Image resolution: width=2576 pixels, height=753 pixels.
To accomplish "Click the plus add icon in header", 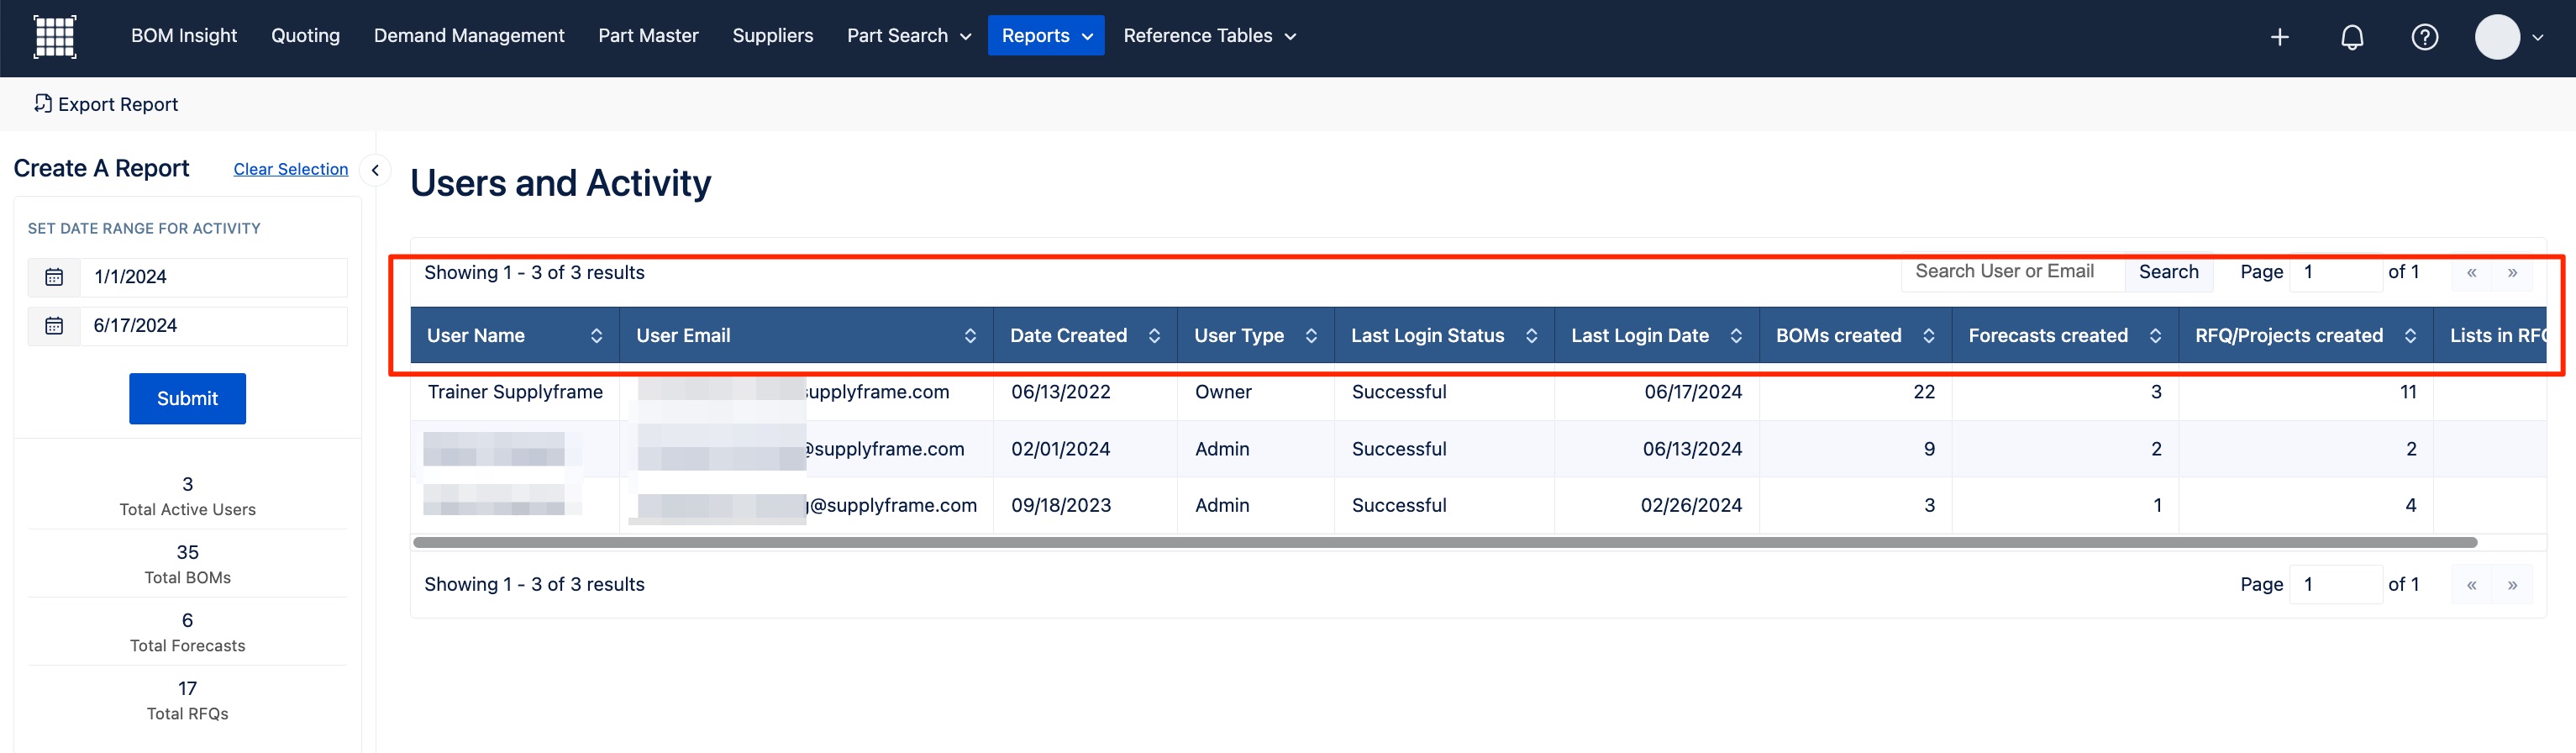I will coord(2279,37).
